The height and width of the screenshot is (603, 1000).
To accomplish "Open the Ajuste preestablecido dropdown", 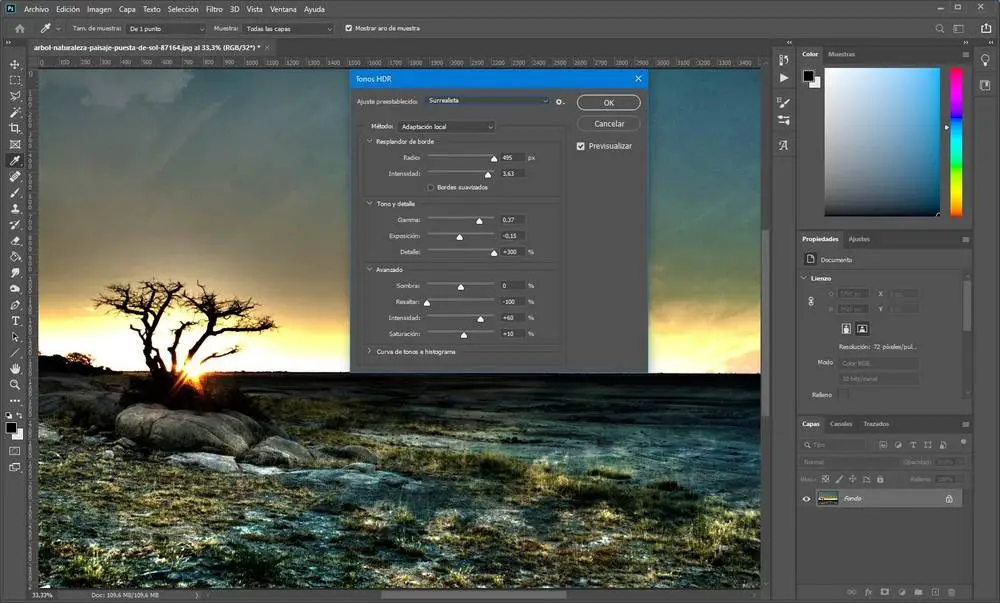I will [487, 101].
